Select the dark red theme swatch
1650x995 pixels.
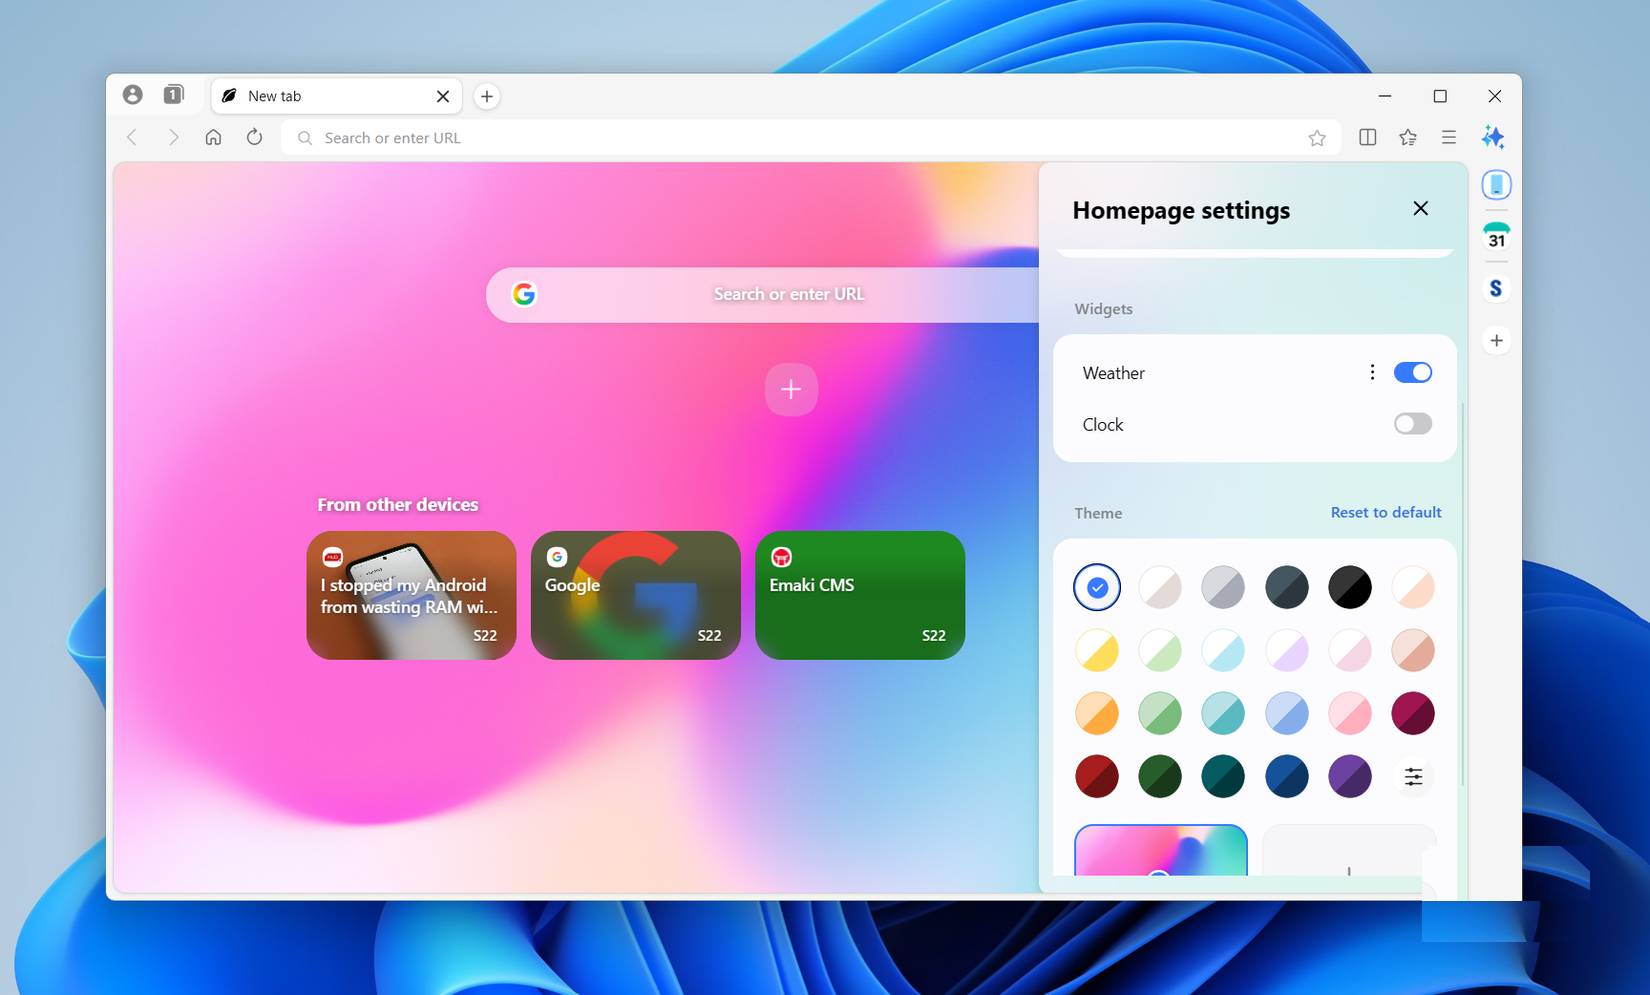click(x=1097, y=776)
